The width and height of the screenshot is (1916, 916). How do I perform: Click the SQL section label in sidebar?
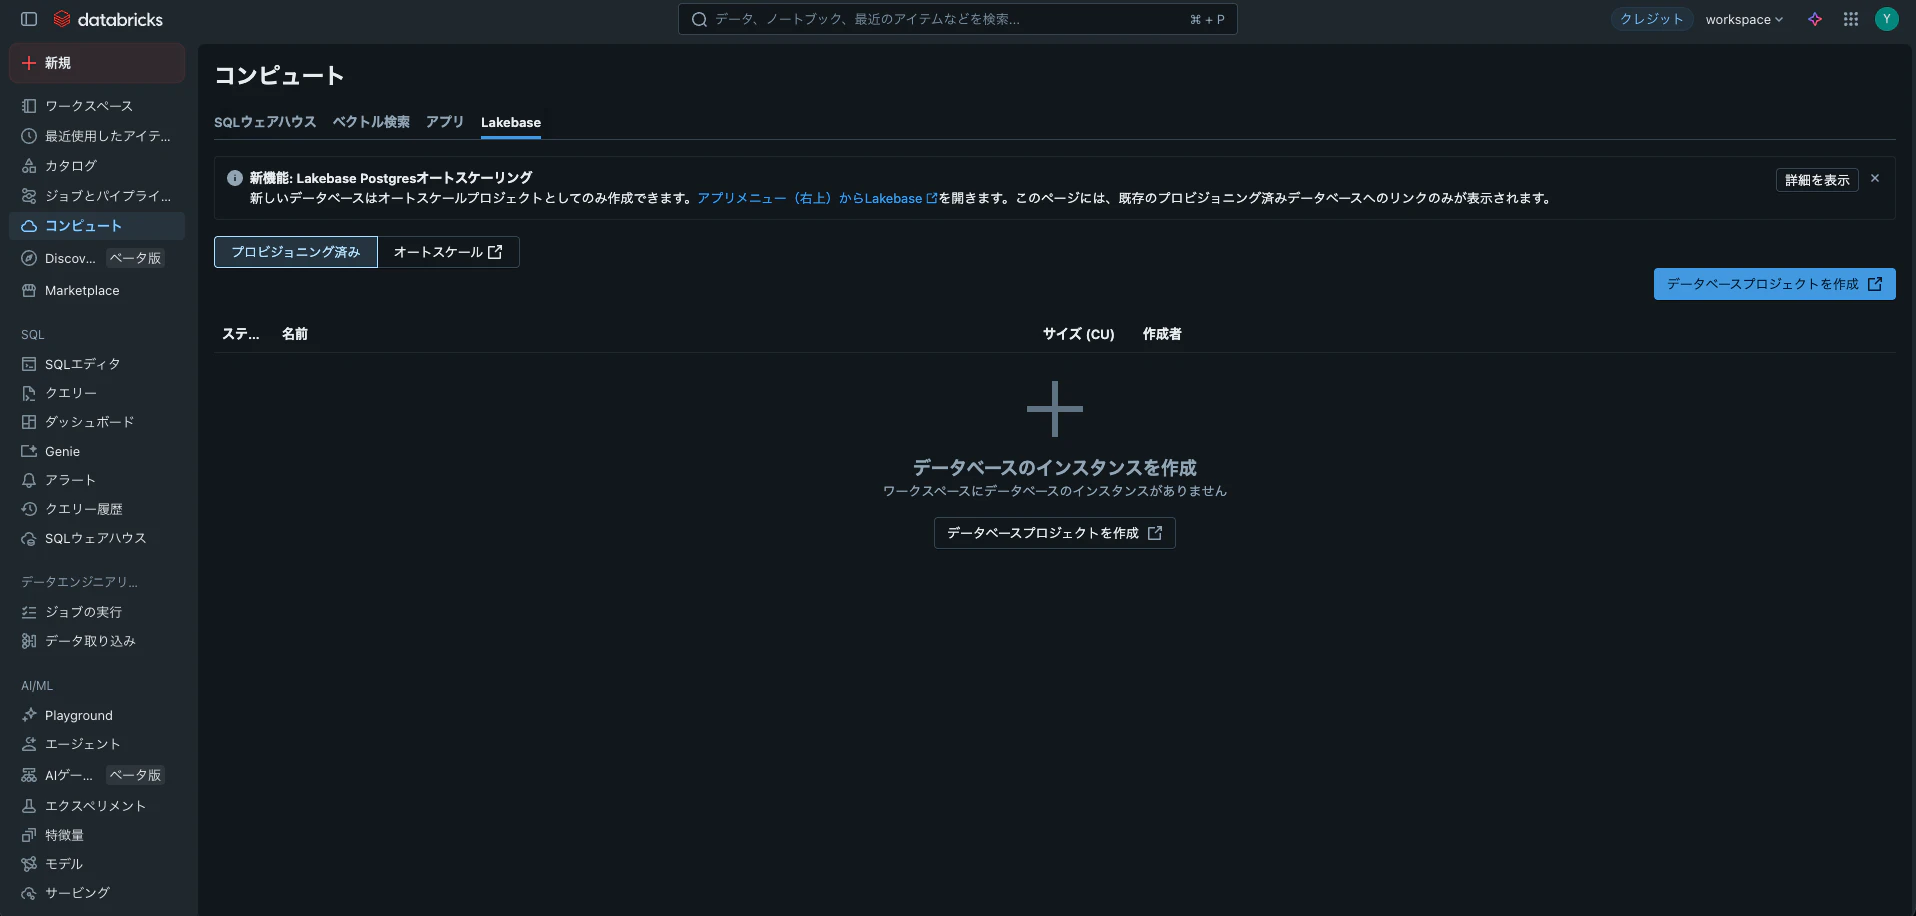point(33,335)
